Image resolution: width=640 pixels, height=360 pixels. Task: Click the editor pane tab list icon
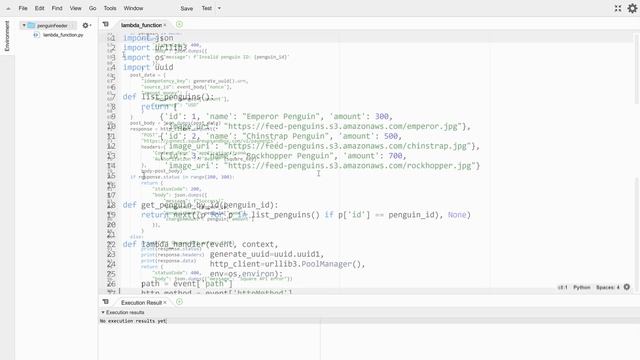pos(106,24)
